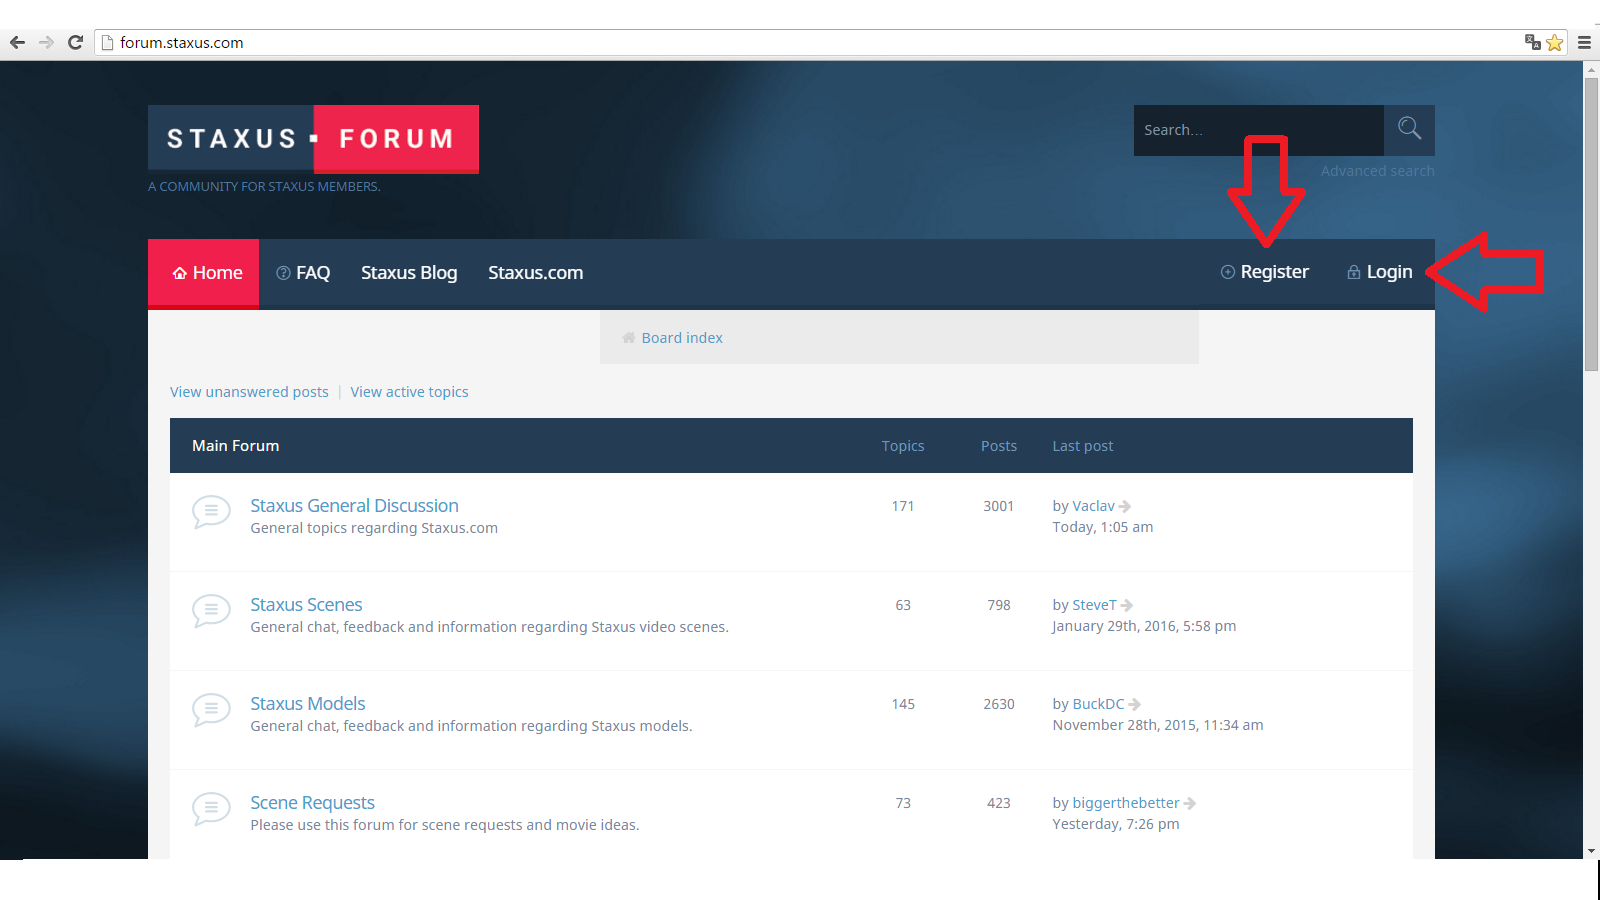Click the scrollbar down arrow
This screenshot has height=900, width=1600.
tap(1591, 851)
